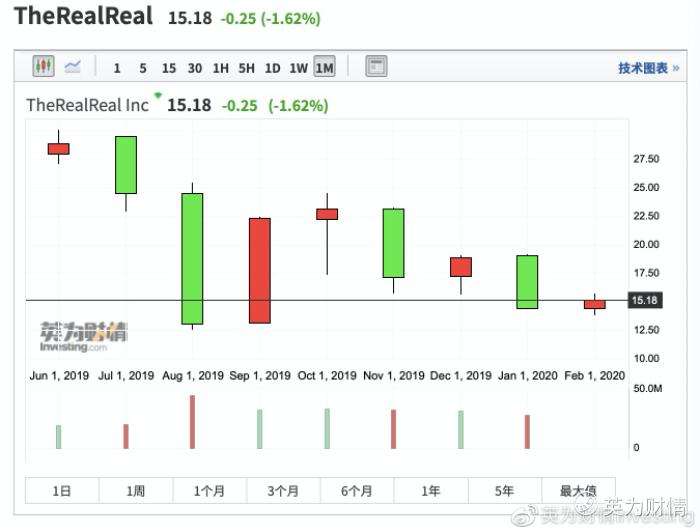The image size is (700, 531).
Task: Select the 1H interval
Action: pyautogui.click(x=221, y=68)
